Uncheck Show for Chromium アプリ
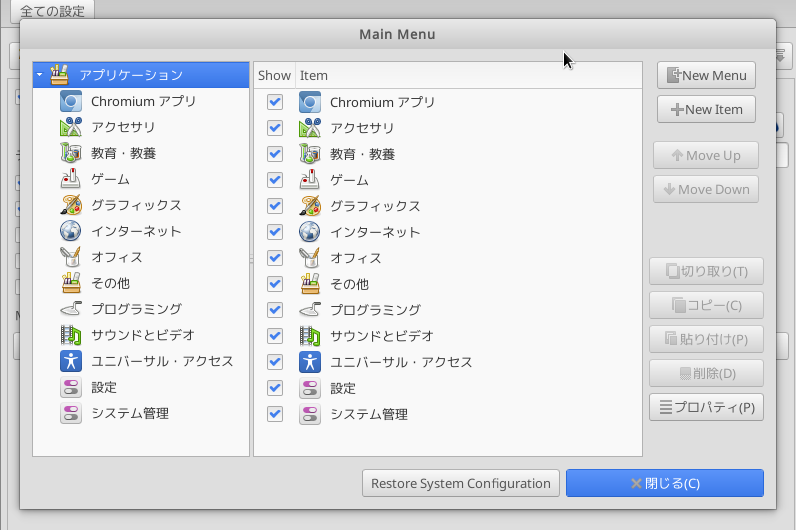Screen dimensions: 796x530 [x=275, y=102]
